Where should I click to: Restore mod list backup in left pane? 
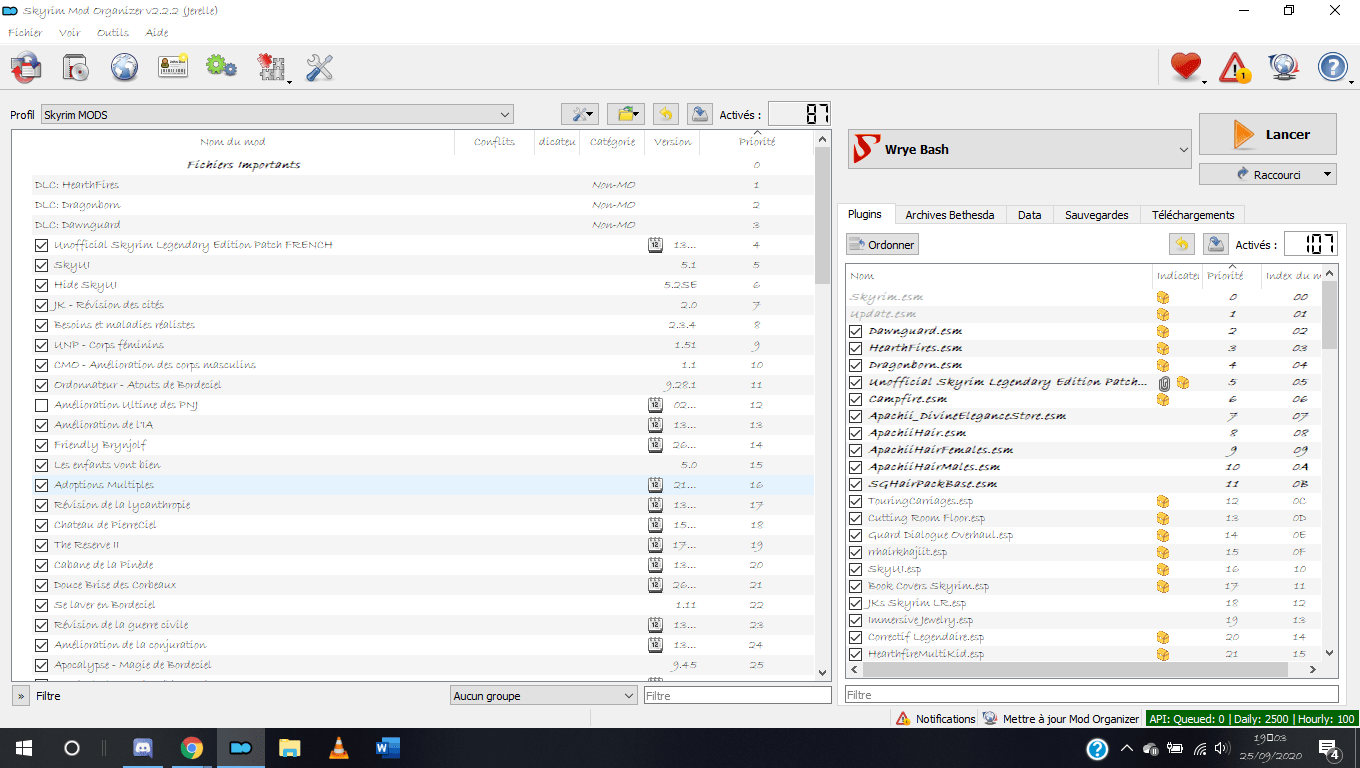[x=666, y=114]
